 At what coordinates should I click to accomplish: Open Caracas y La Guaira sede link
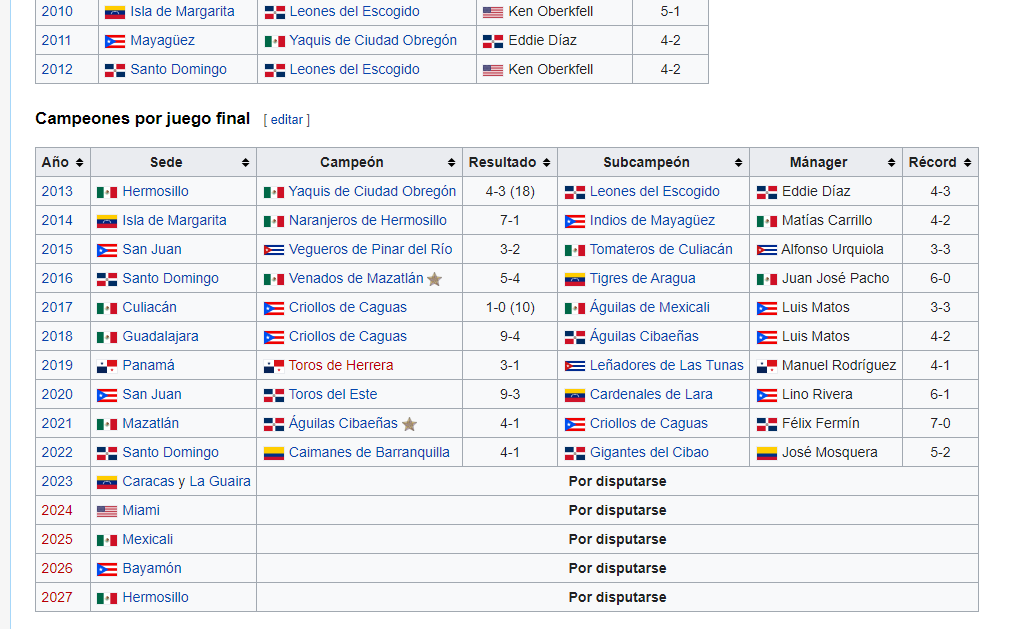pos(187,481)
